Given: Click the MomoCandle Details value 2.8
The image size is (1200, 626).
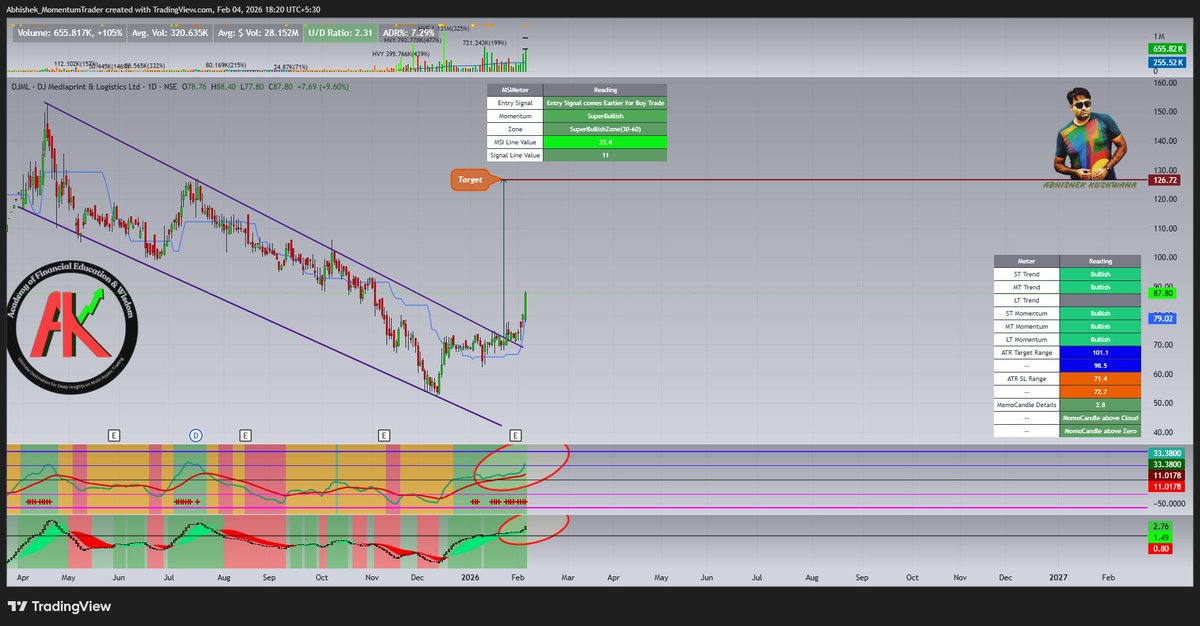Looking at the screenshot, I should 1100,405.
